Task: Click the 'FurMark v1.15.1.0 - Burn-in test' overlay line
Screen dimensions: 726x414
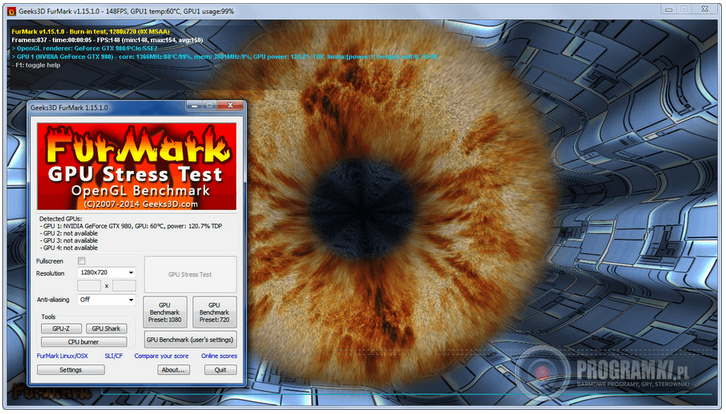Action: pos(91,31)
